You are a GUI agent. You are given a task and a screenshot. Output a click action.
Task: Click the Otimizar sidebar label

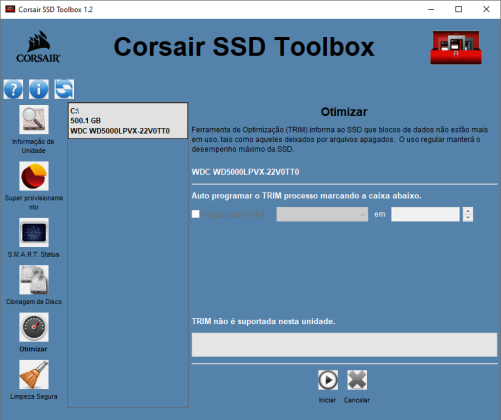click(33, 349)
